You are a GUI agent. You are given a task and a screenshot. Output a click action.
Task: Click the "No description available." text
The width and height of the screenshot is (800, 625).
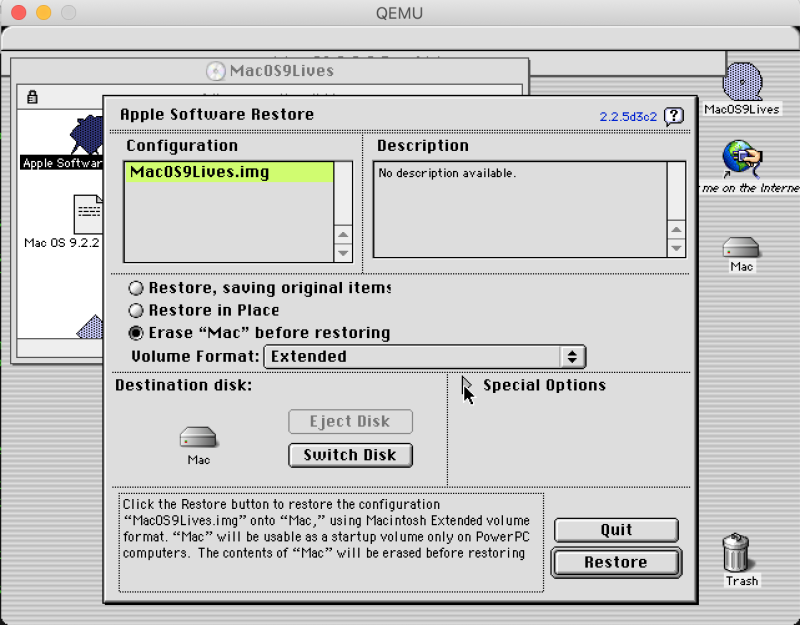(x=447, y=173)
